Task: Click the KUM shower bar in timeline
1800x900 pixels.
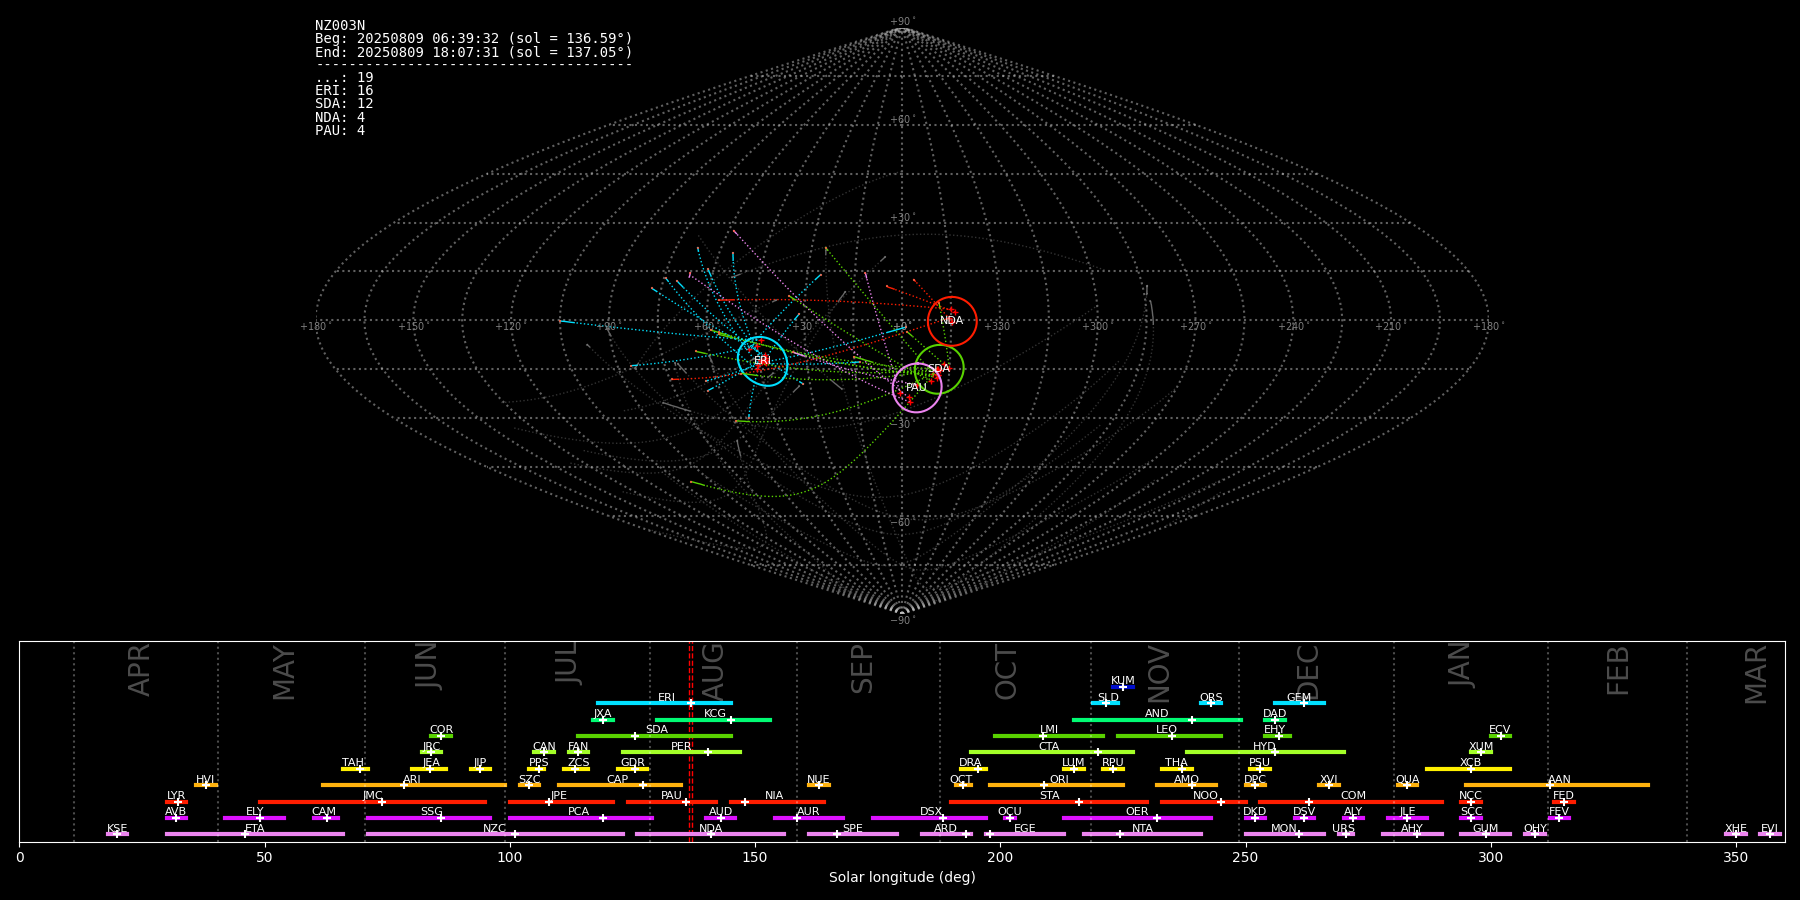Action: pyautogui.click(x=1123, y=687)
